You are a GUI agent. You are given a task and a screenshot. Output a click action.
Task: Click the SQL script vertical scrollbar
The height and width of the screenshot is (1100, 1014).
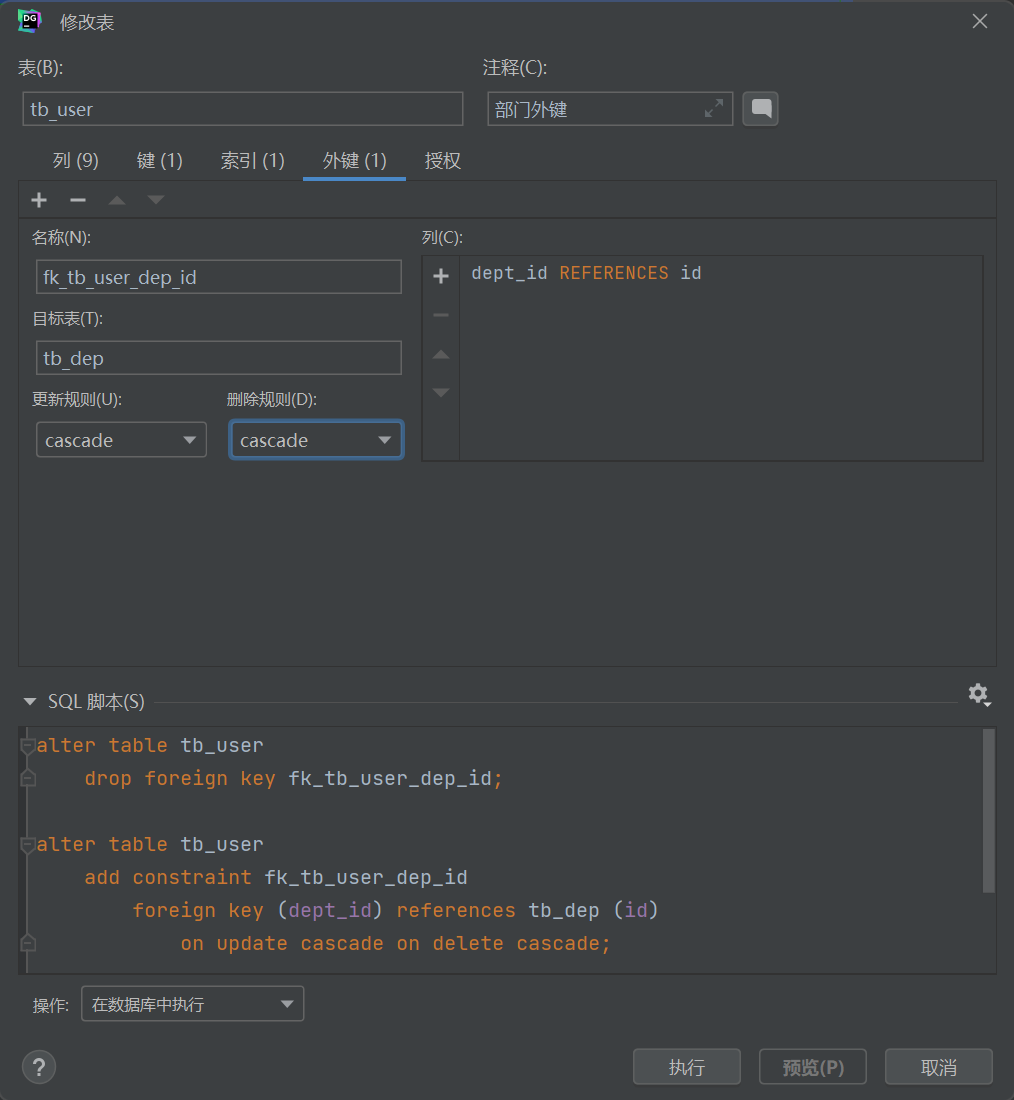(x=988, y=810)
